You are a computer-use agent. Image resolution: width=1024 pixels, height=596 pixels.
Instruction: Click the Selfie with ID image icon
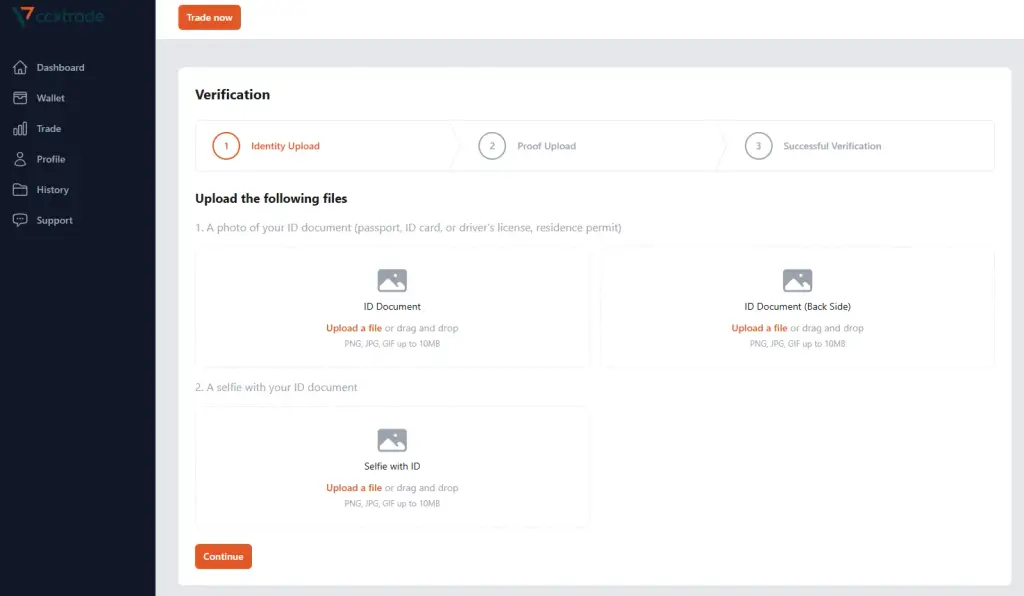pos(392,440)
